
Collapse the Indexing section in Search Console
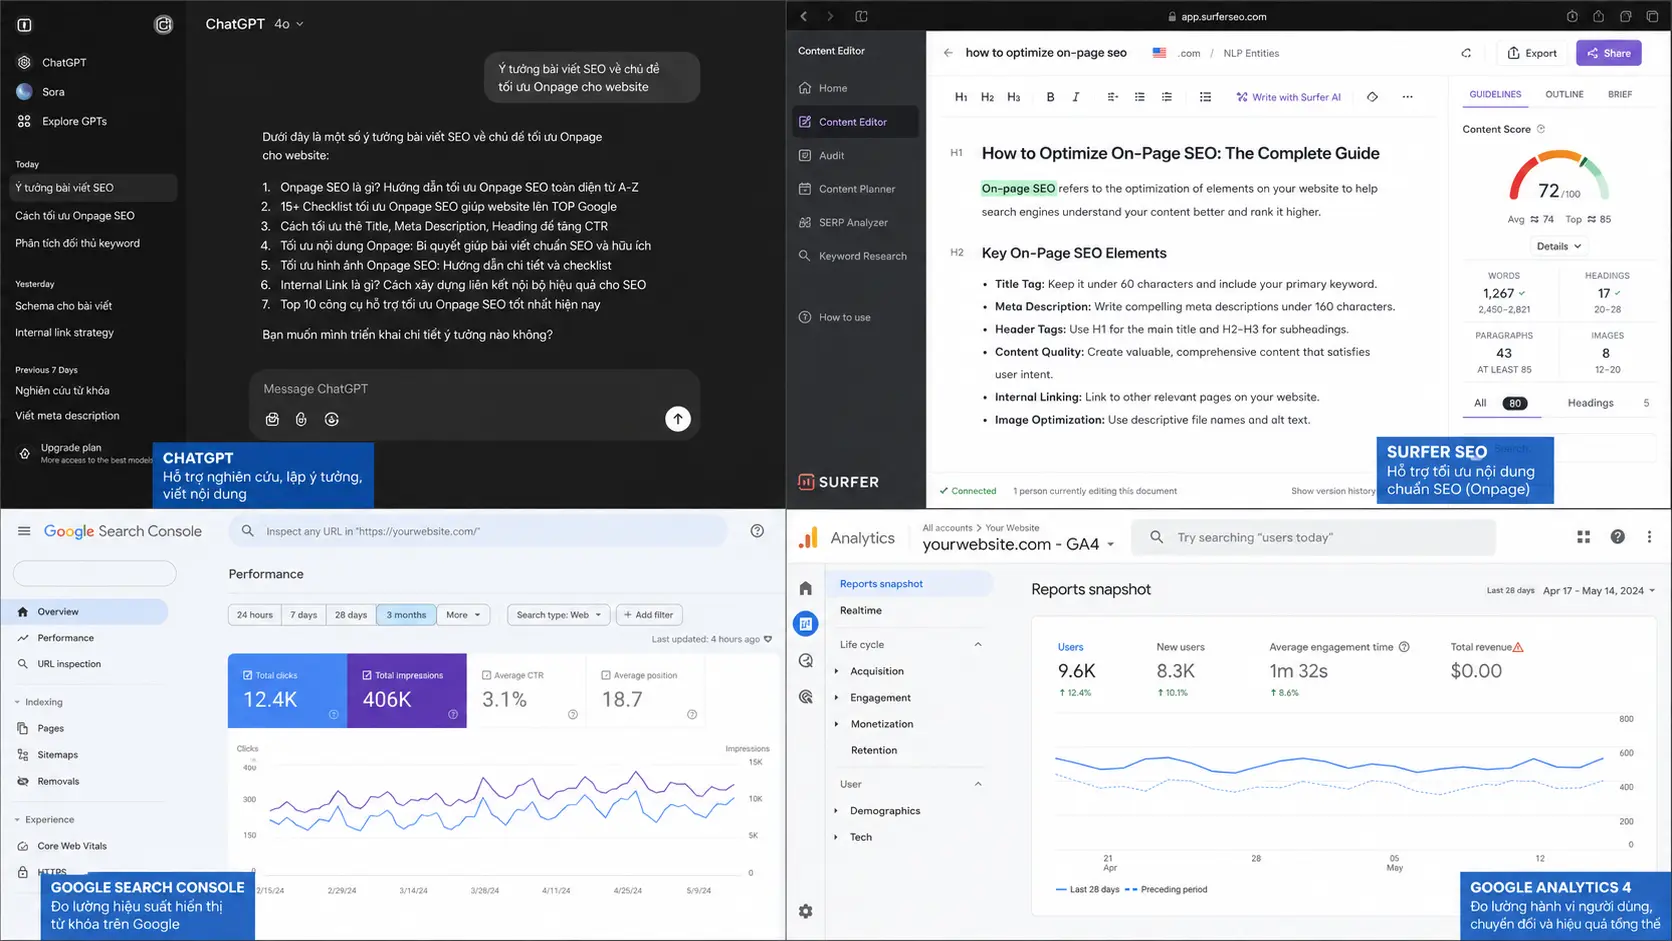pyautogui.click(x=38, y=702)
